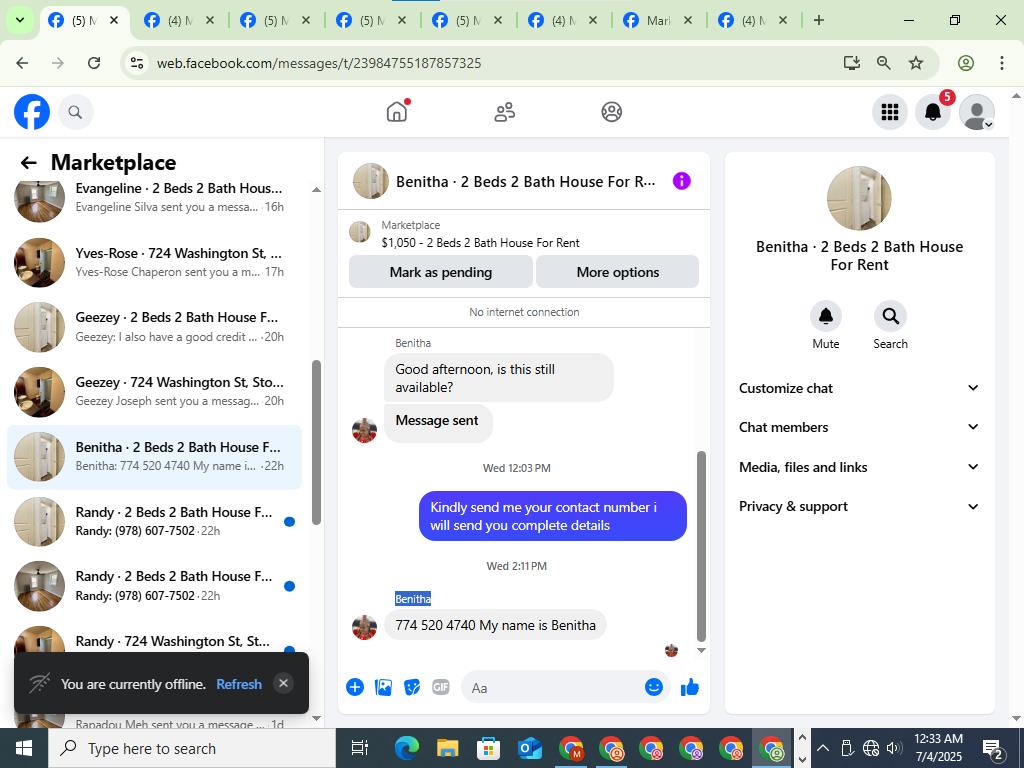1024x768 pixels.
Task: Open the Chrome zoom magnifier icon
Action: 883,63
